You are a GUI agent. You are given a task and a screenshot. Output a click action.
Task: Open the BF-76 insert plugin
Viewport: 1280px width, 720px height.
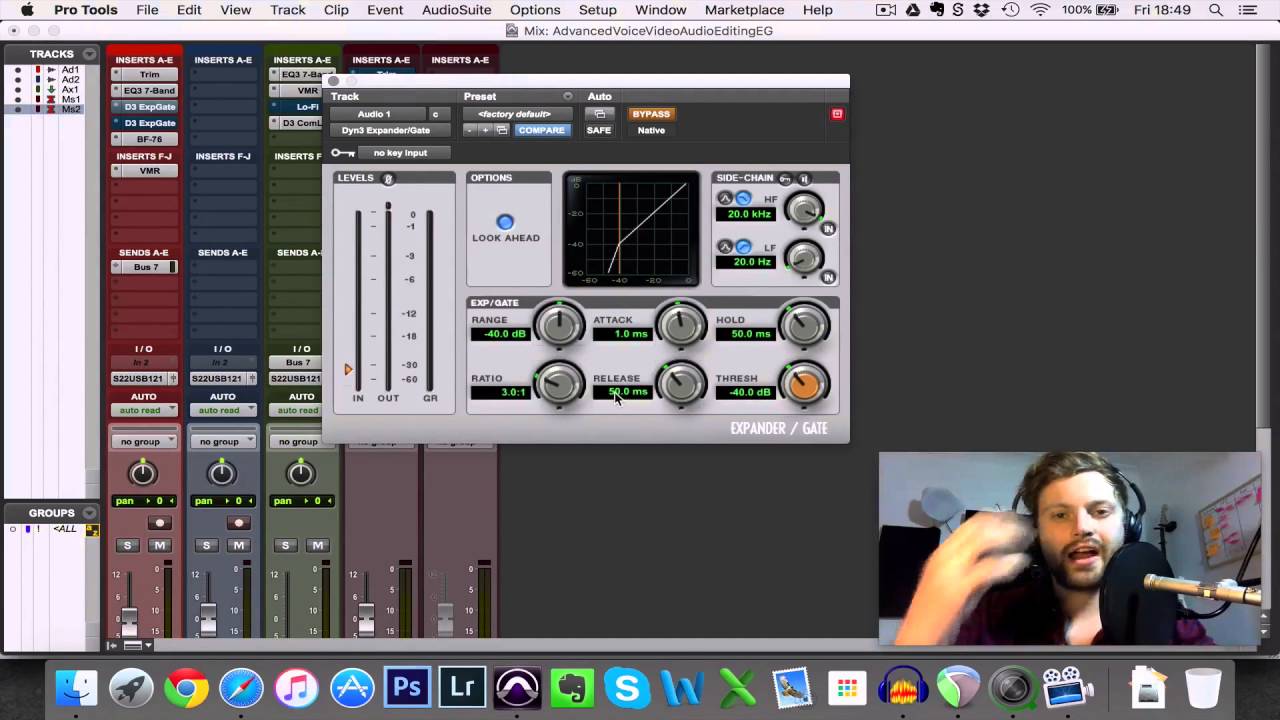pyautogui.click(x=144, y=139)
